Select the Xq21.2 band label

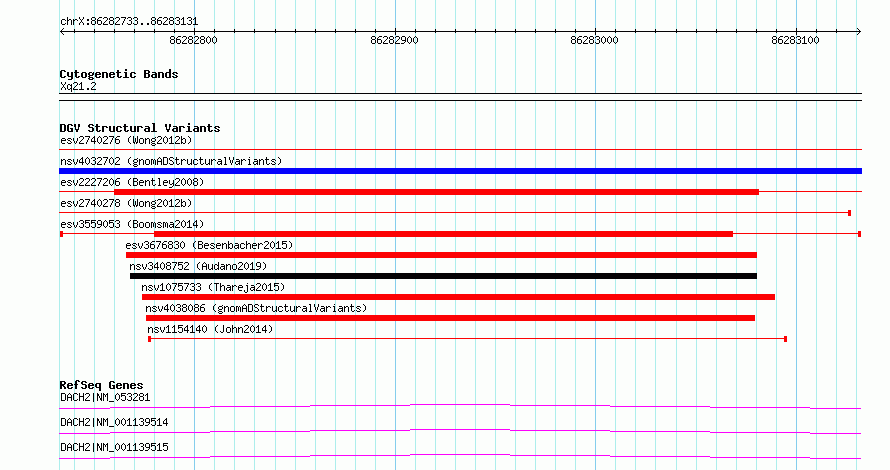click(78, 86)
